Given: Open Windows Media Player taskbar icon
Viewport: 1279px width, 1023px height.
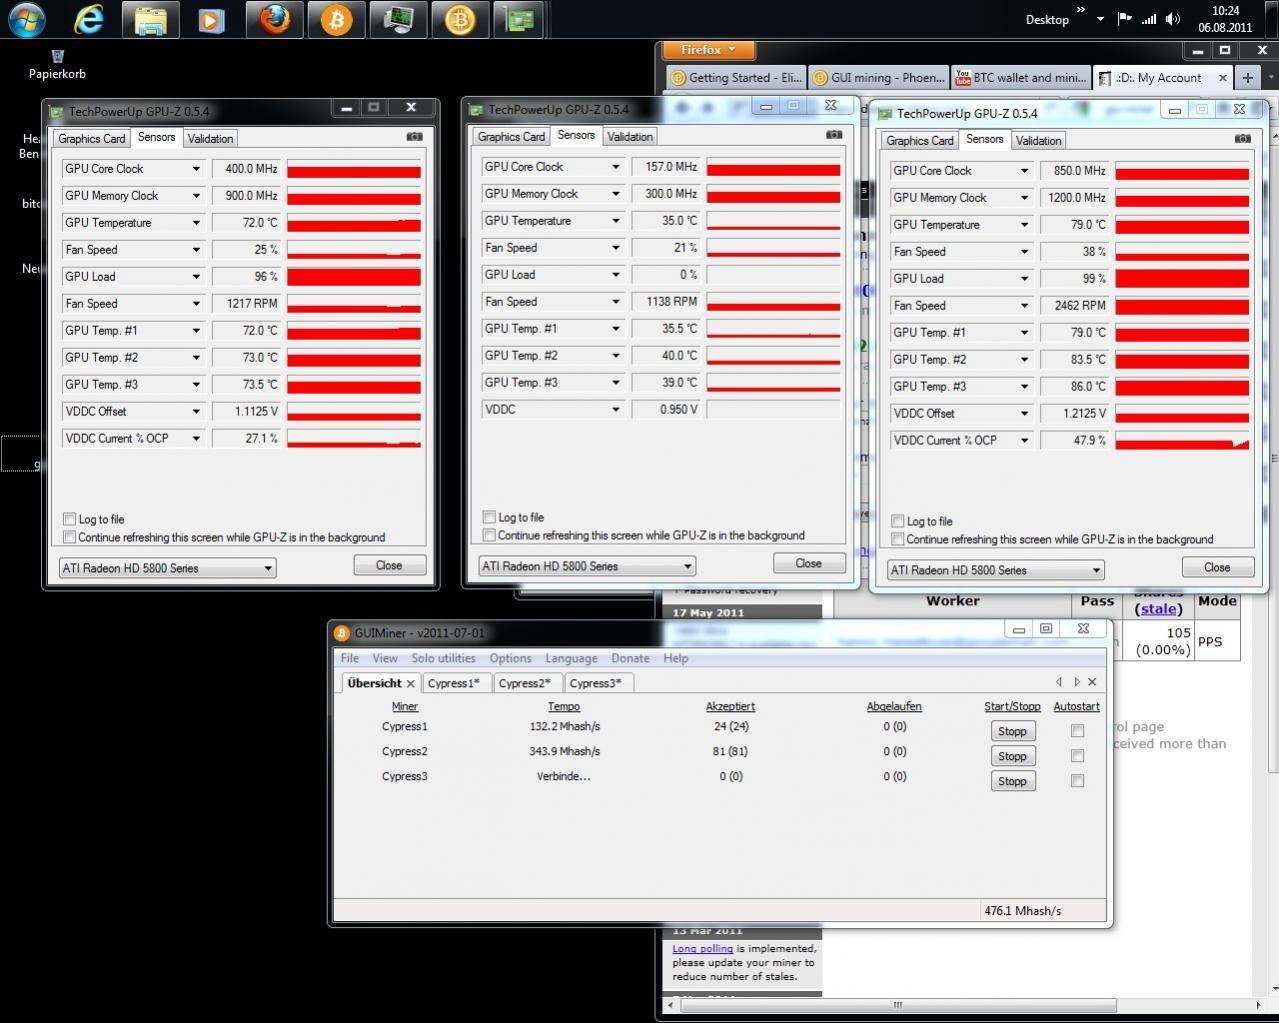Looking at the screenshot, I should coord(212,20).
